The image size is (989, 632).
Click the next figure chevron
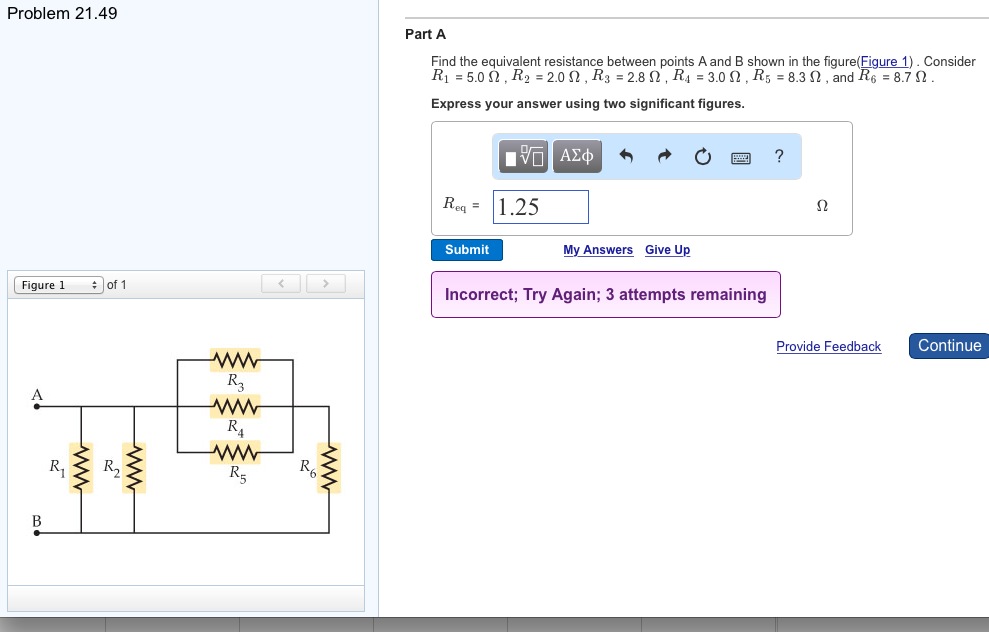[326, 283]
